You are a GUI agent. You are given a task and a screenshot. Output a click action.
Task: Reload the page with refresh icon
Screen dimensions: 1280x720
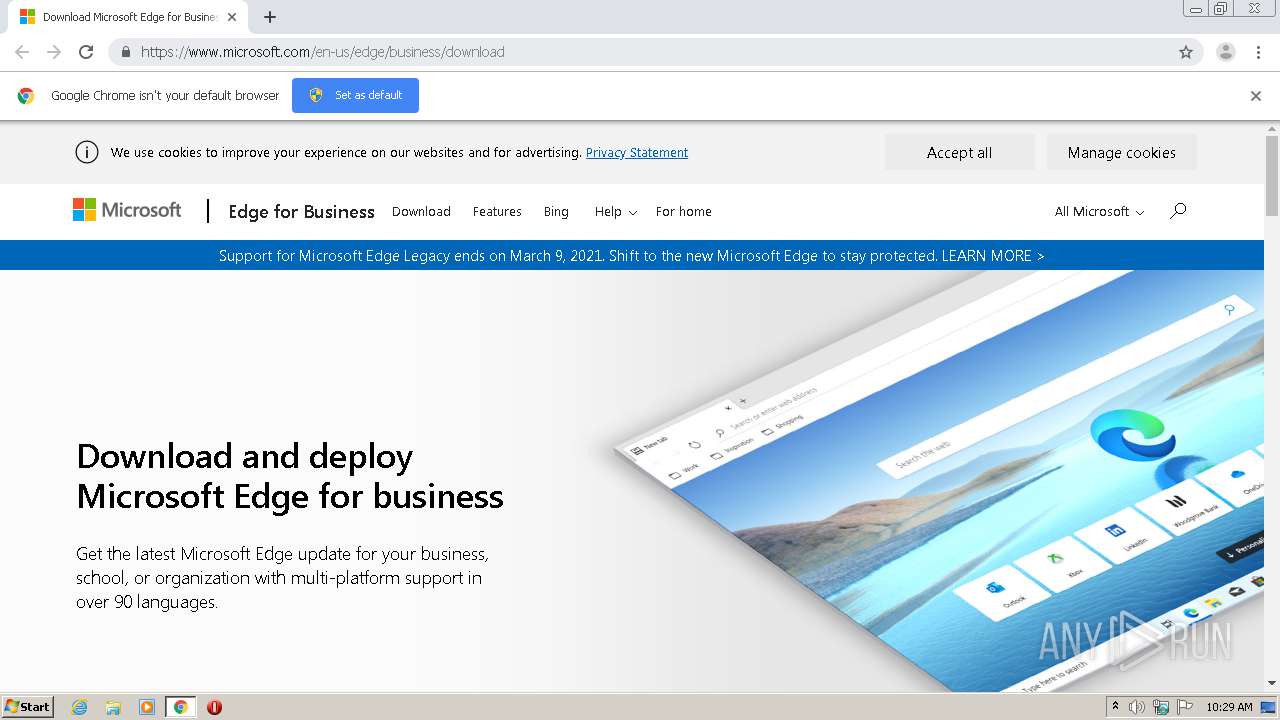pos(86,52)
